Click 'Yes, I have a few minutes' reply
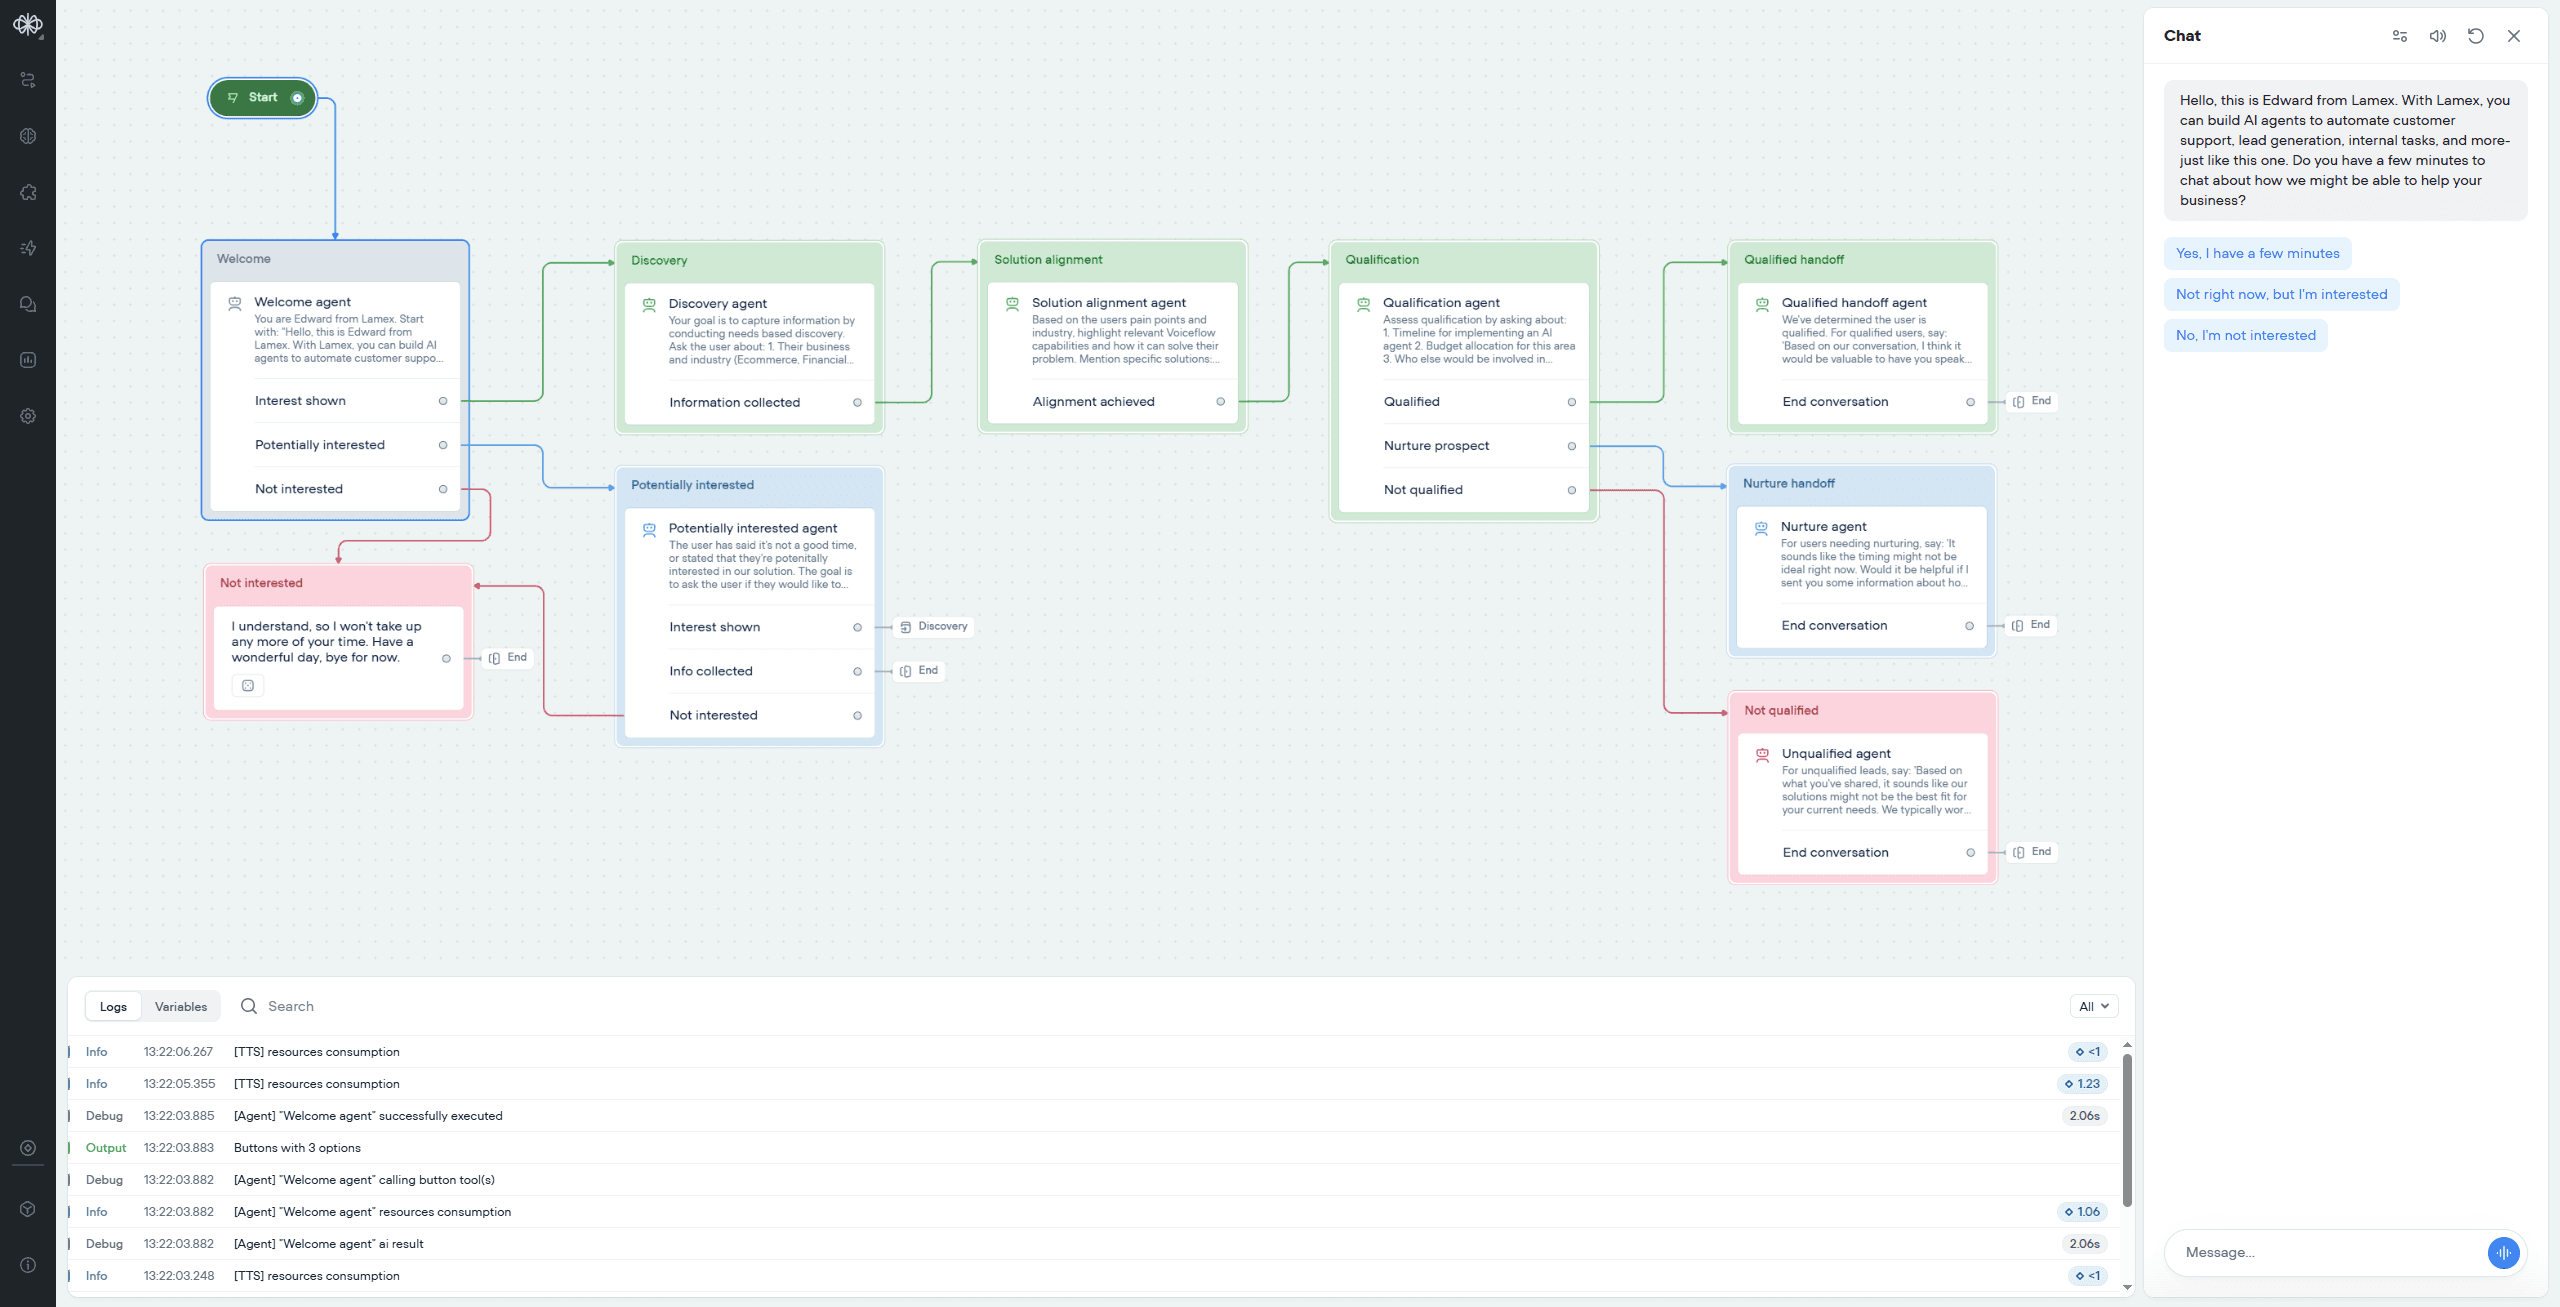Screen dimensions: 2560x1307 2257,254
